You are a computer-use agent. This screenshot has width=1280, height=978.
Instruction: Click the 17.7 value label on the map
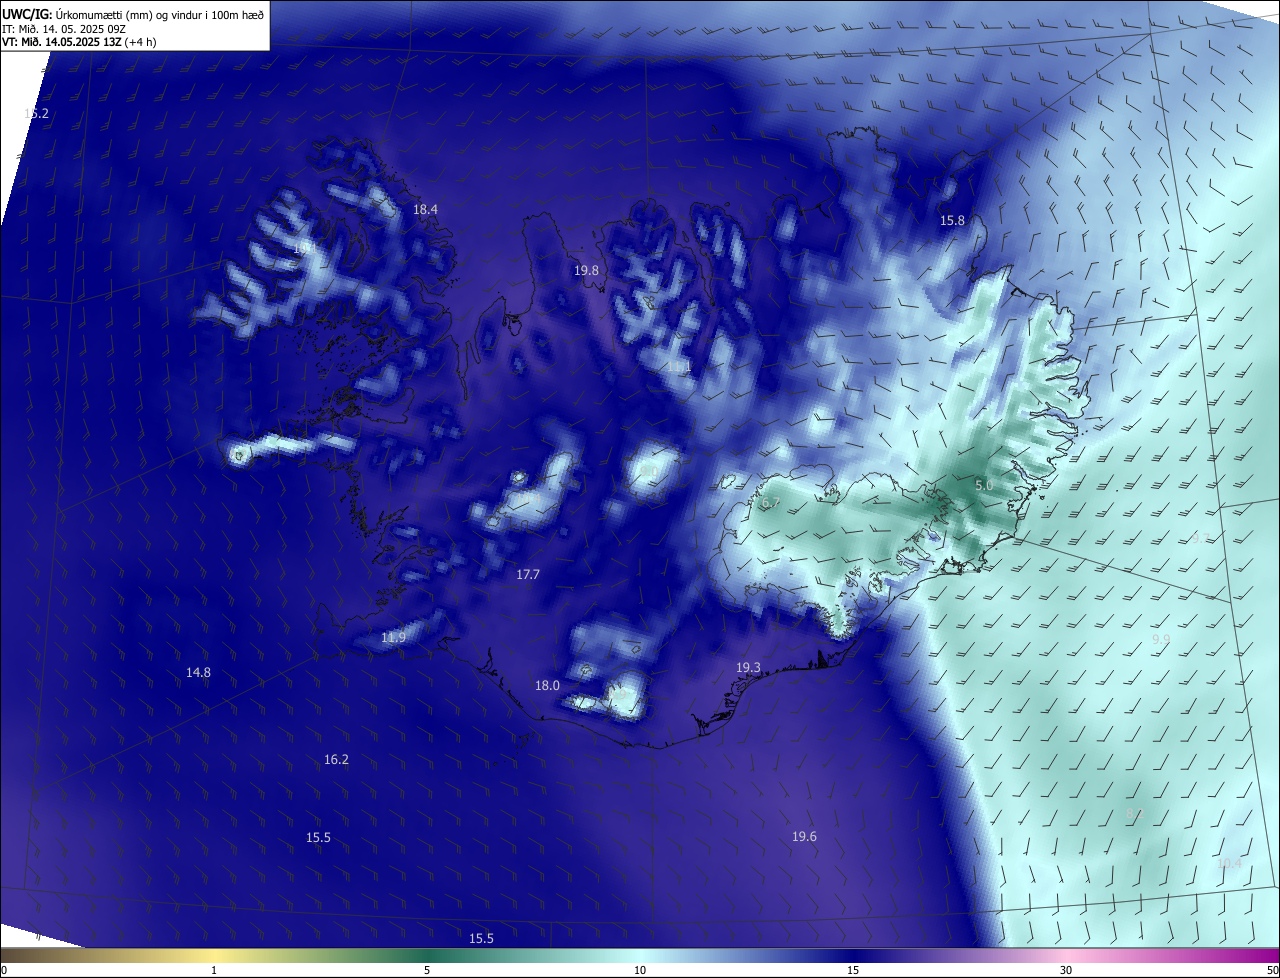(x=527, y=574)
